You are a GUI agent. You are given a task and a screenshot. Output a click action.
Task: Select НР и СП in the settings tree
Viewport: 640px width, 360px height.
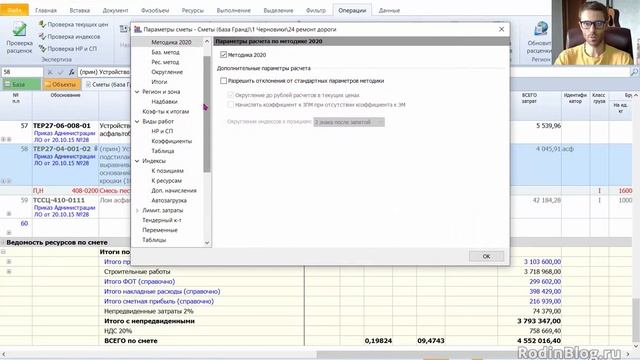click(162, 131)
